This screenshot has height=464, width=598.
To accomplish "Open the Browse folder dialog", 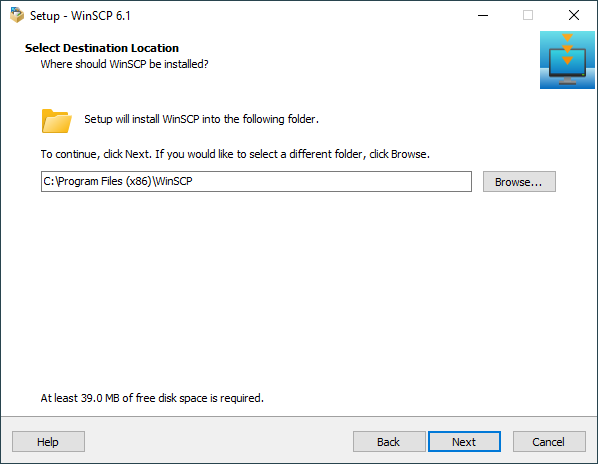I will (519, 181).
